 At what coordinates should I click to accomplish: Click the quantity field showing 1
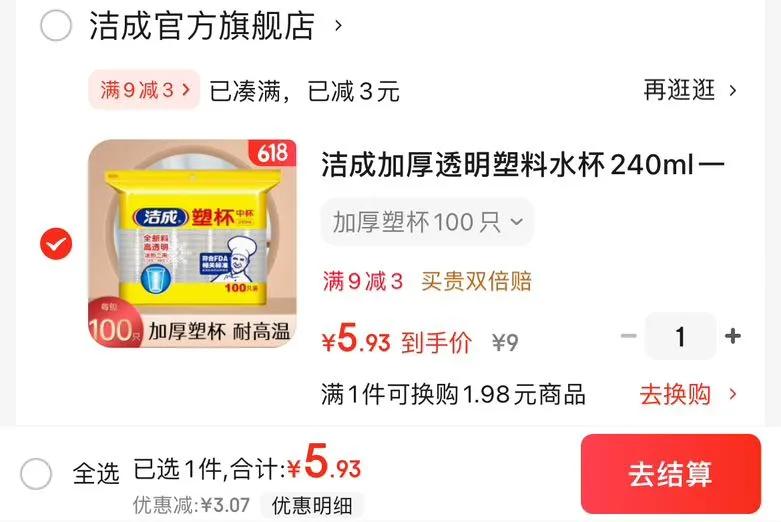[680, 336]
